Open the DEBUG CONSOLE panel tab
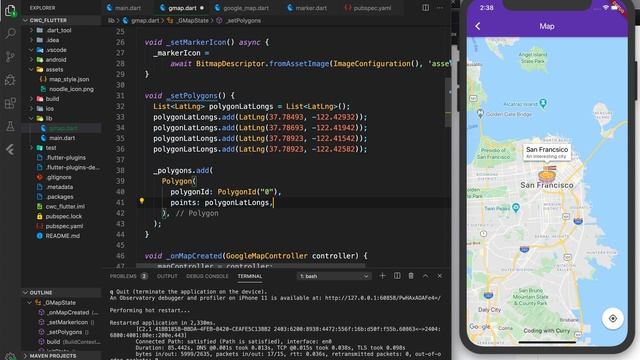 coord(207,276)
